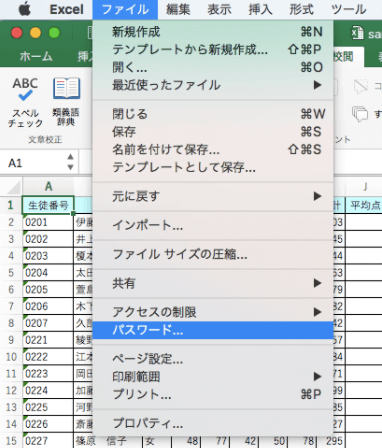Open the Excel application menu

66,9
